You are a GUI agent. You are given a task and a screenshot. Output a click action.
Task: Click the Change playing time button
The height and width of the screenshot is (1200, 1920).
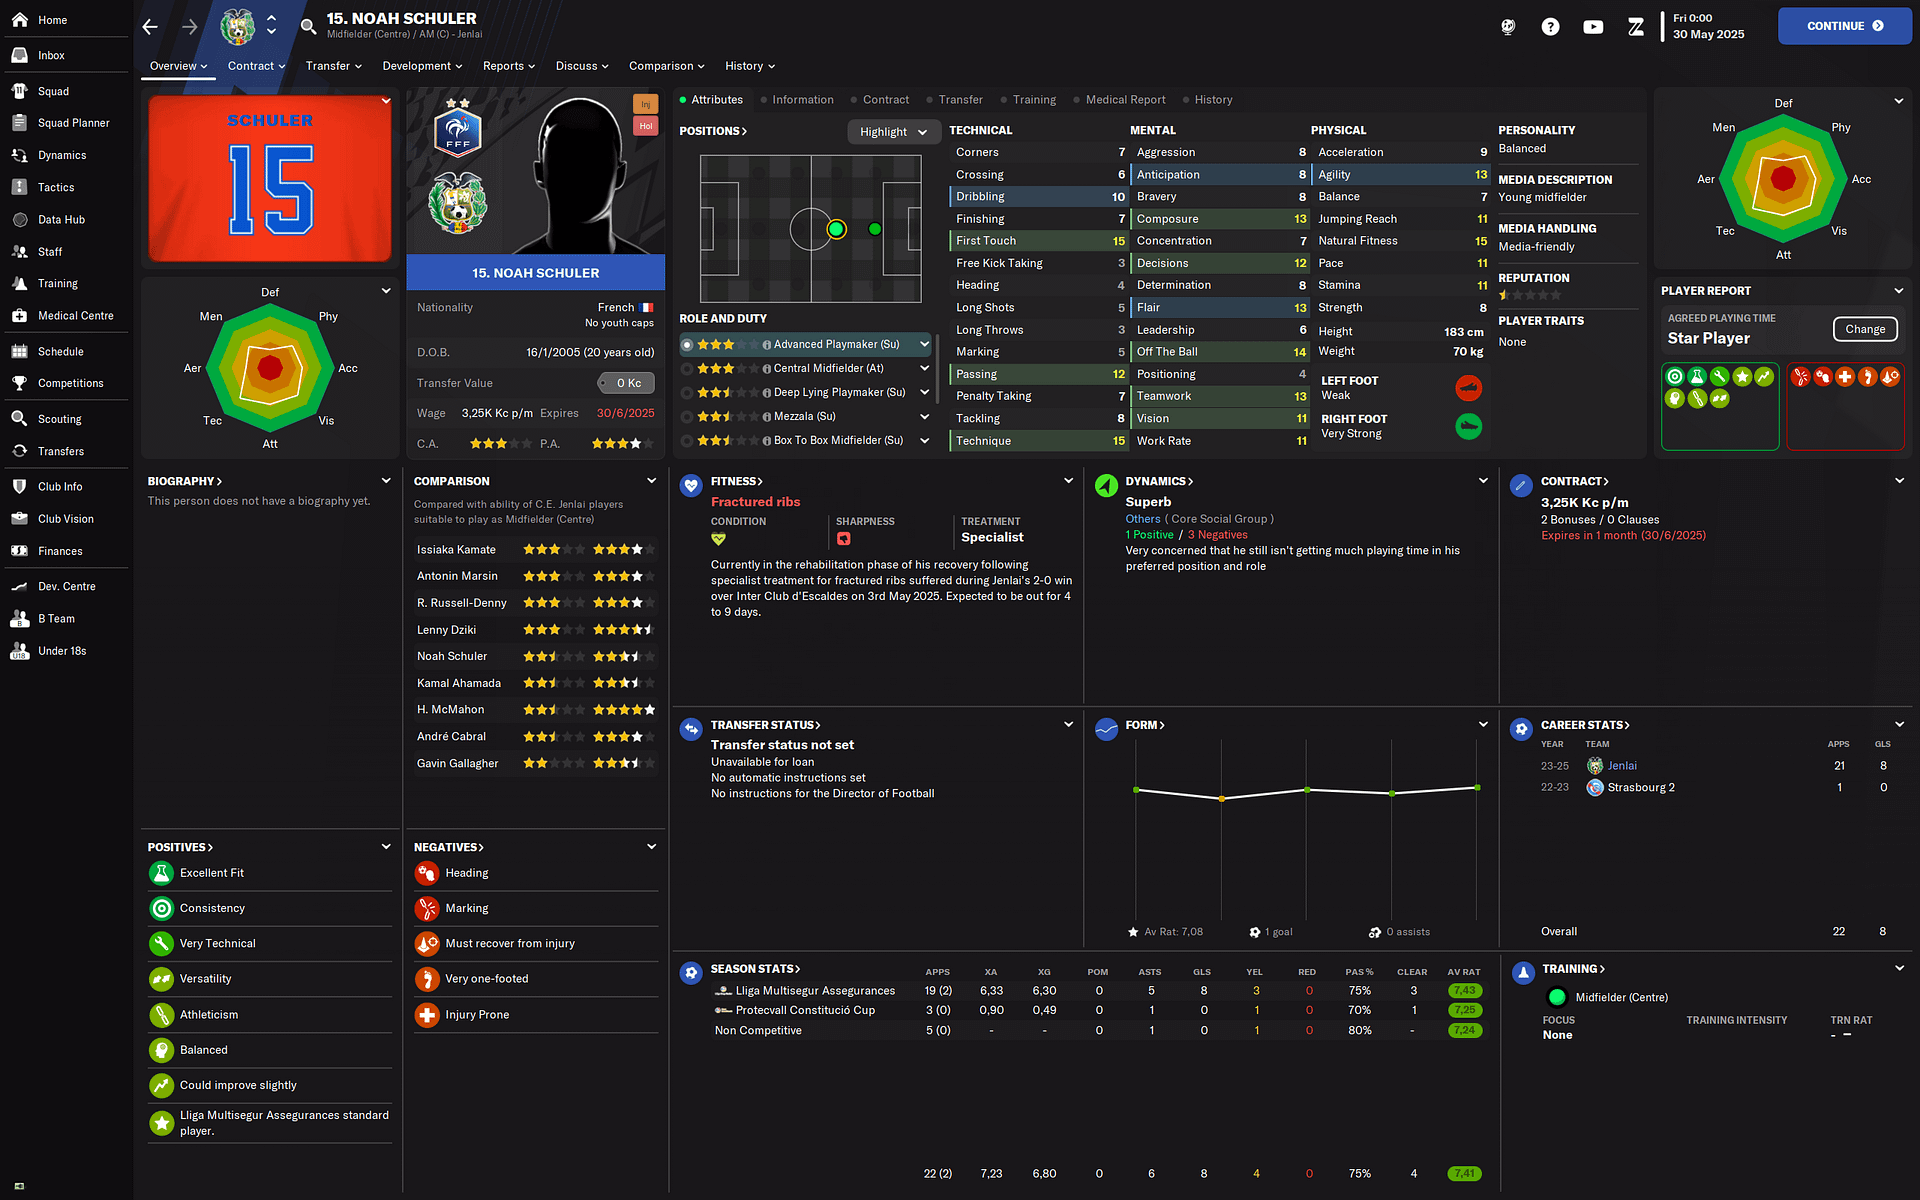[1864, 329]
